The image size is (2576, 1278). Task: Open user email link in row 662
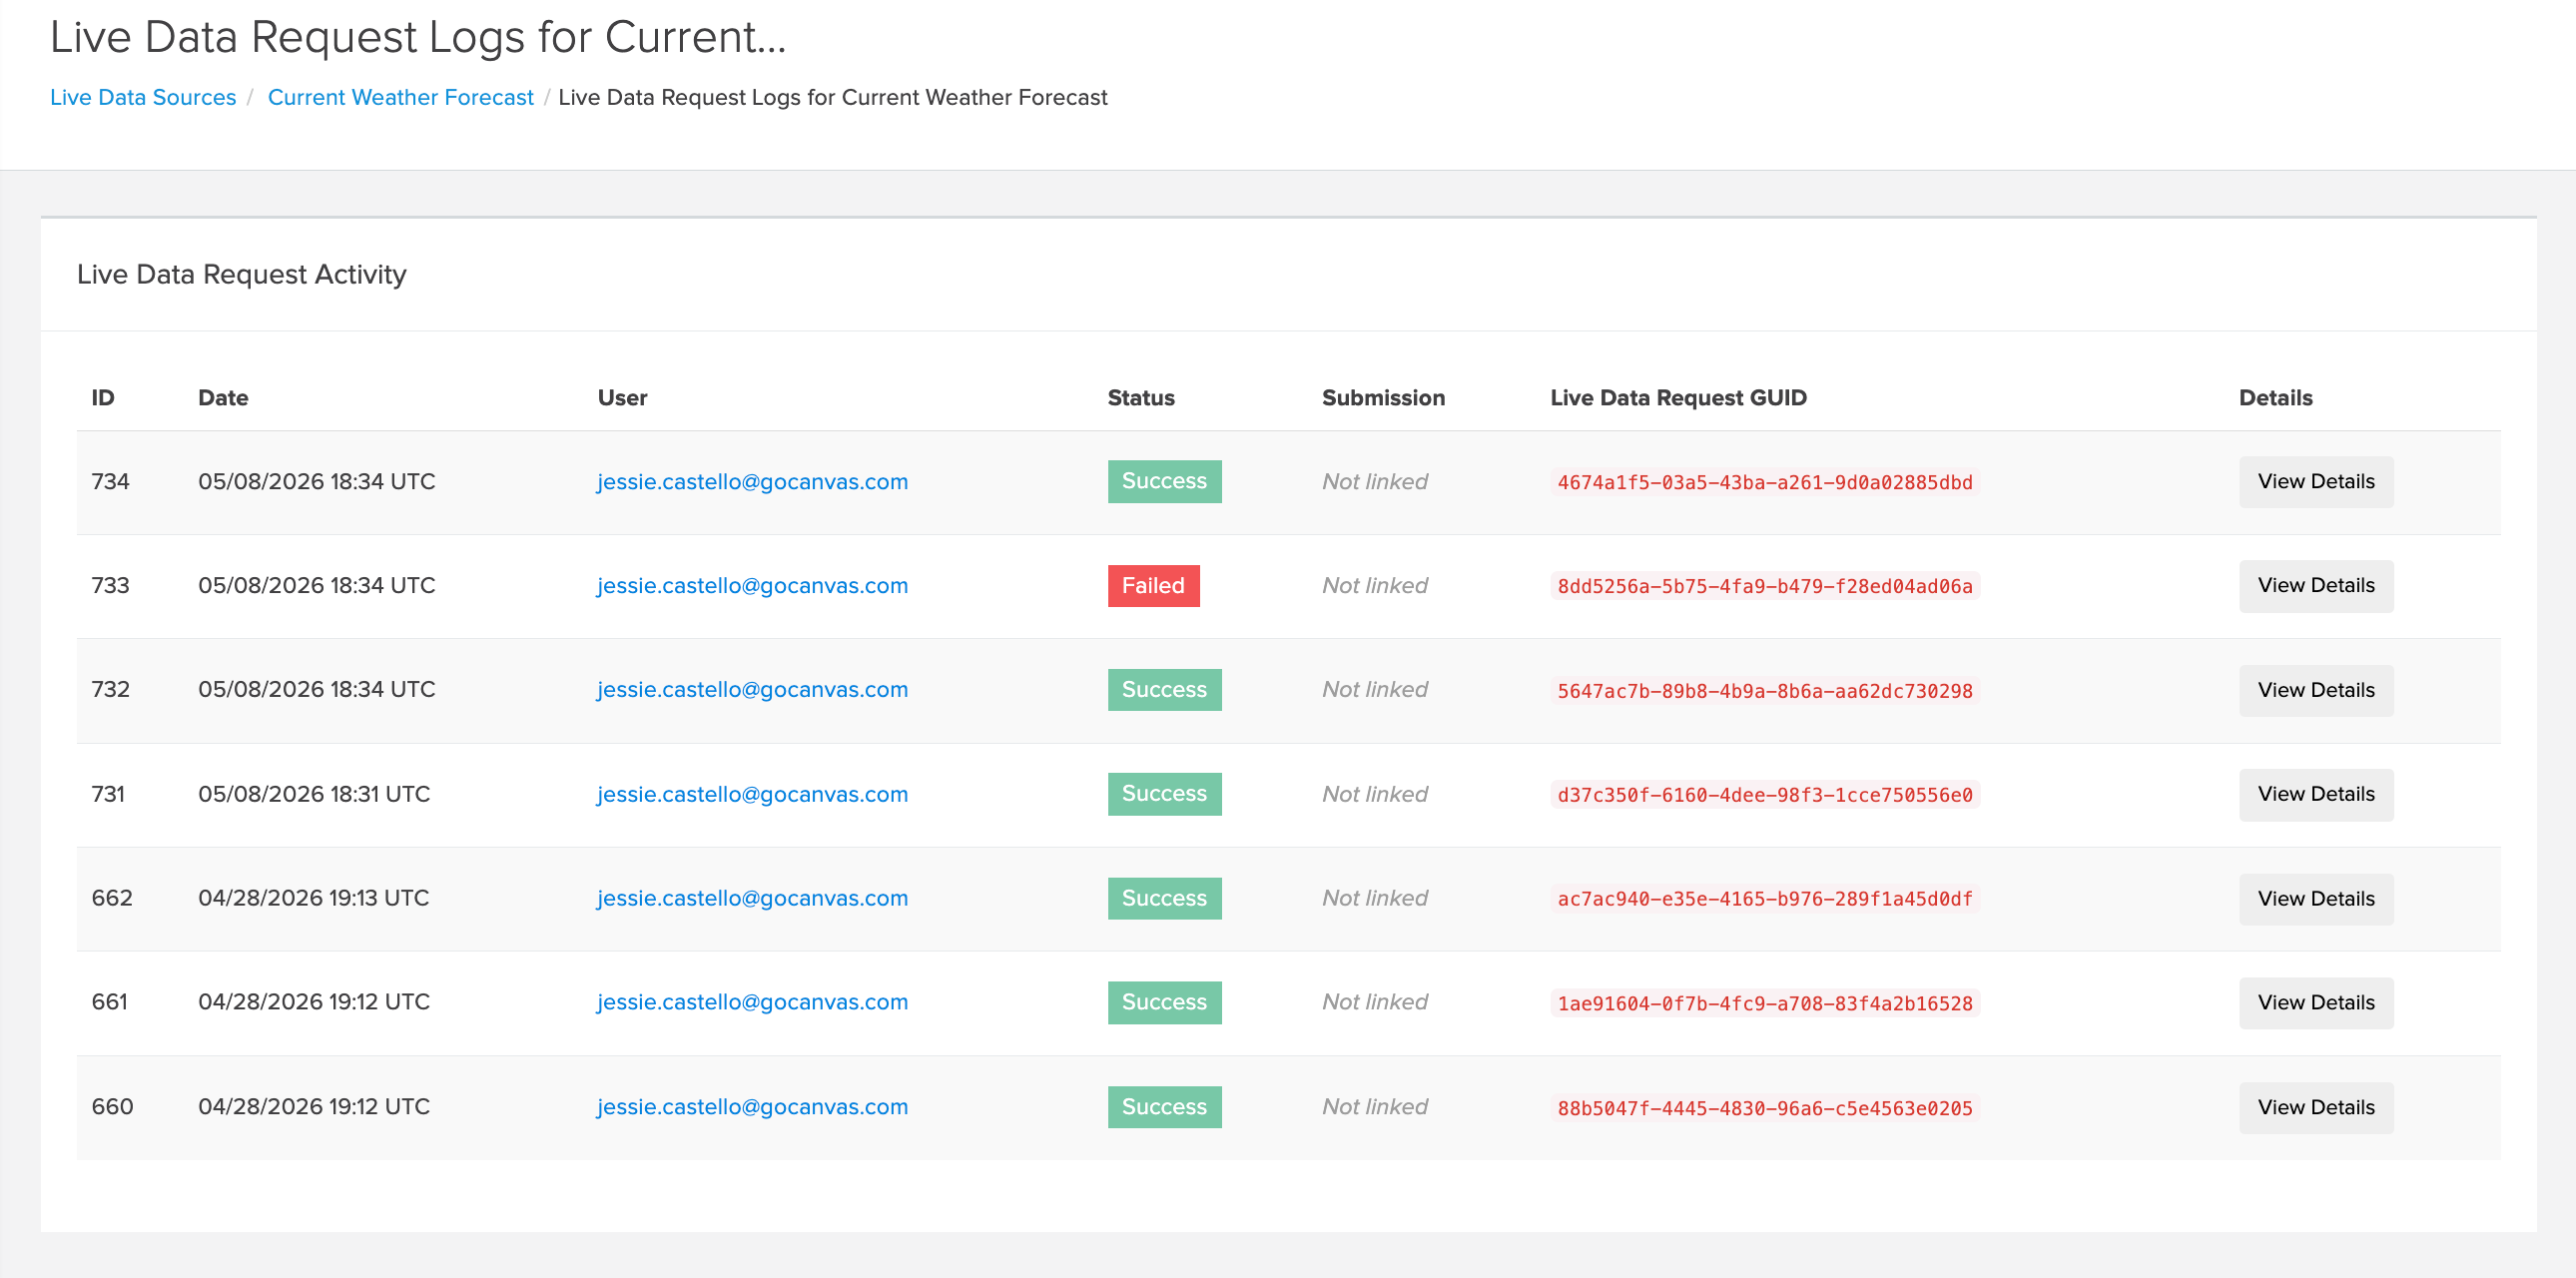click(x=752, y=898)
